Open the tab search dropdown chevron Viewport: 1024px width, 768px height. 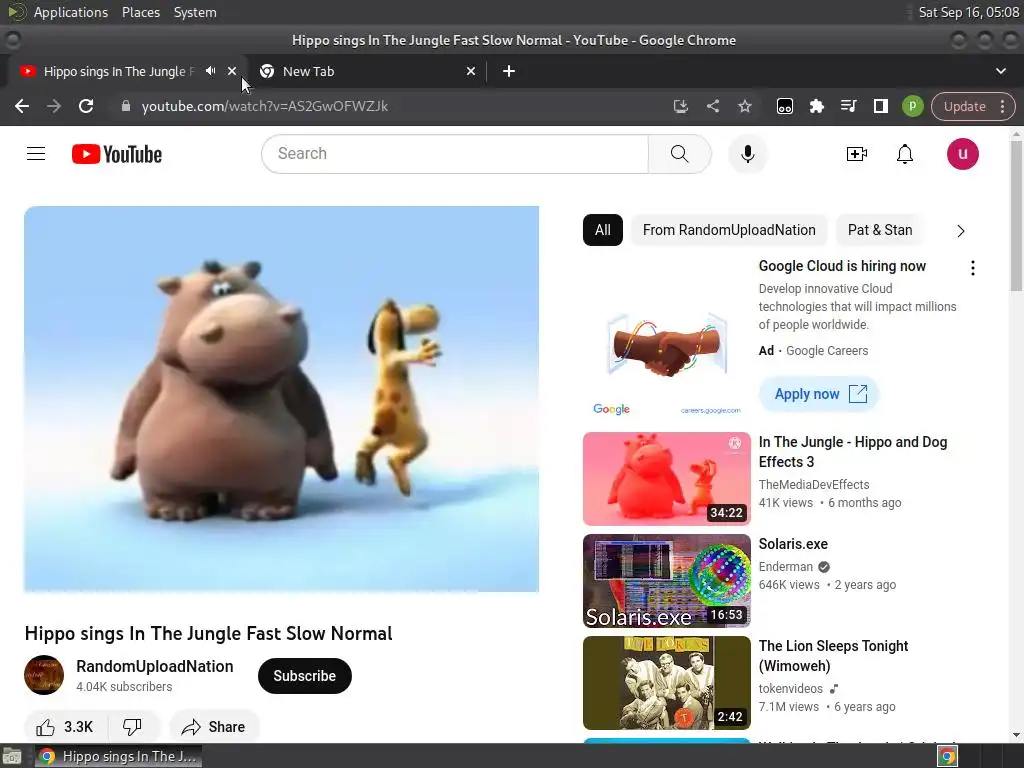(x=1000, y=71)
